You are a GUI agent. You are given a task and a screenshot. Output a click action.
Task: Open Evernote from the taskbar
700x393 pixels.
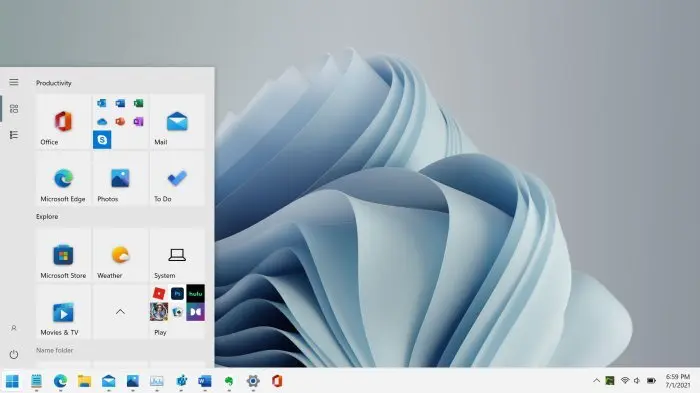229,381
